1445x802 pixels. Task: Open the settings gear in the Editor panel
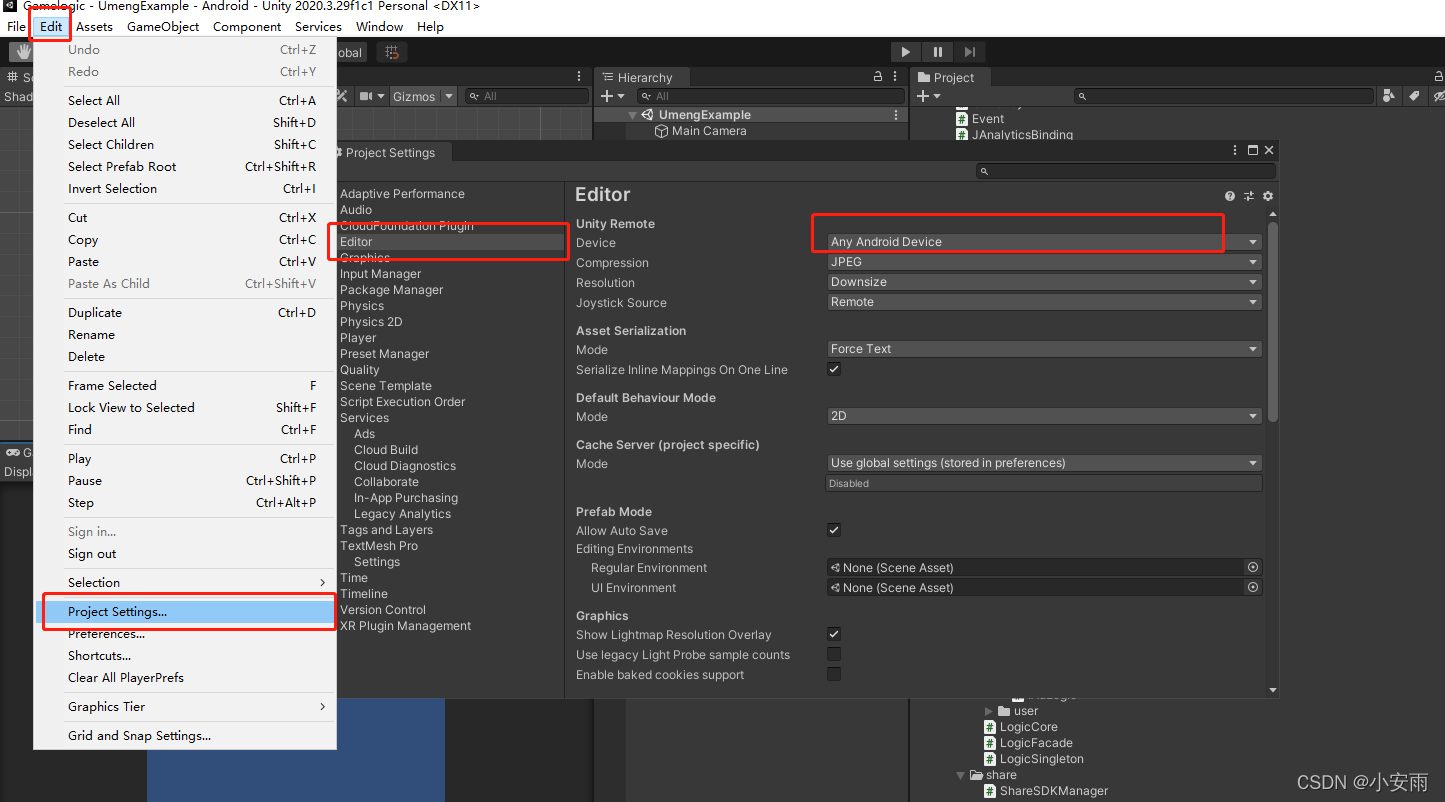pyautogui.click(x=1267, y=196)
